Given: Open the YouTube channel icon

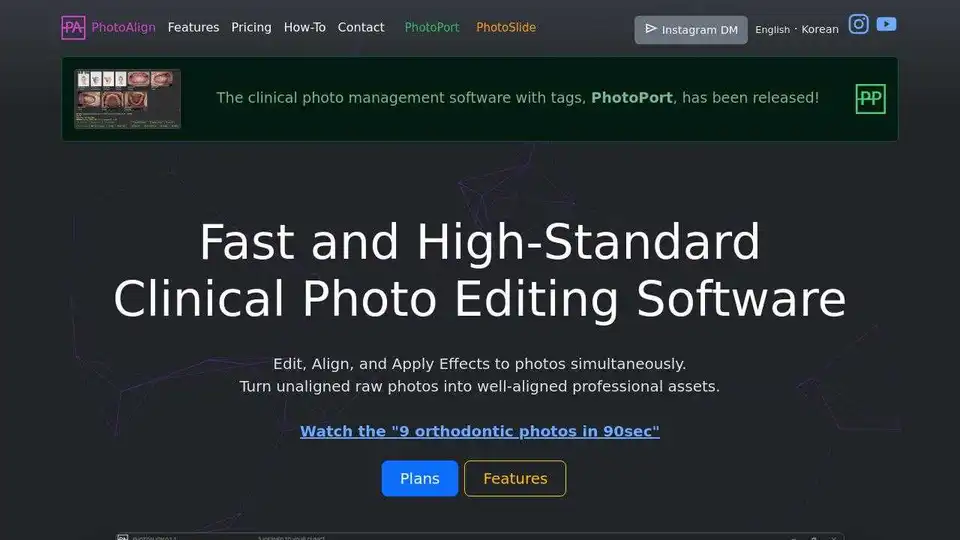Looking at the screenshot, I should [886, 24].
